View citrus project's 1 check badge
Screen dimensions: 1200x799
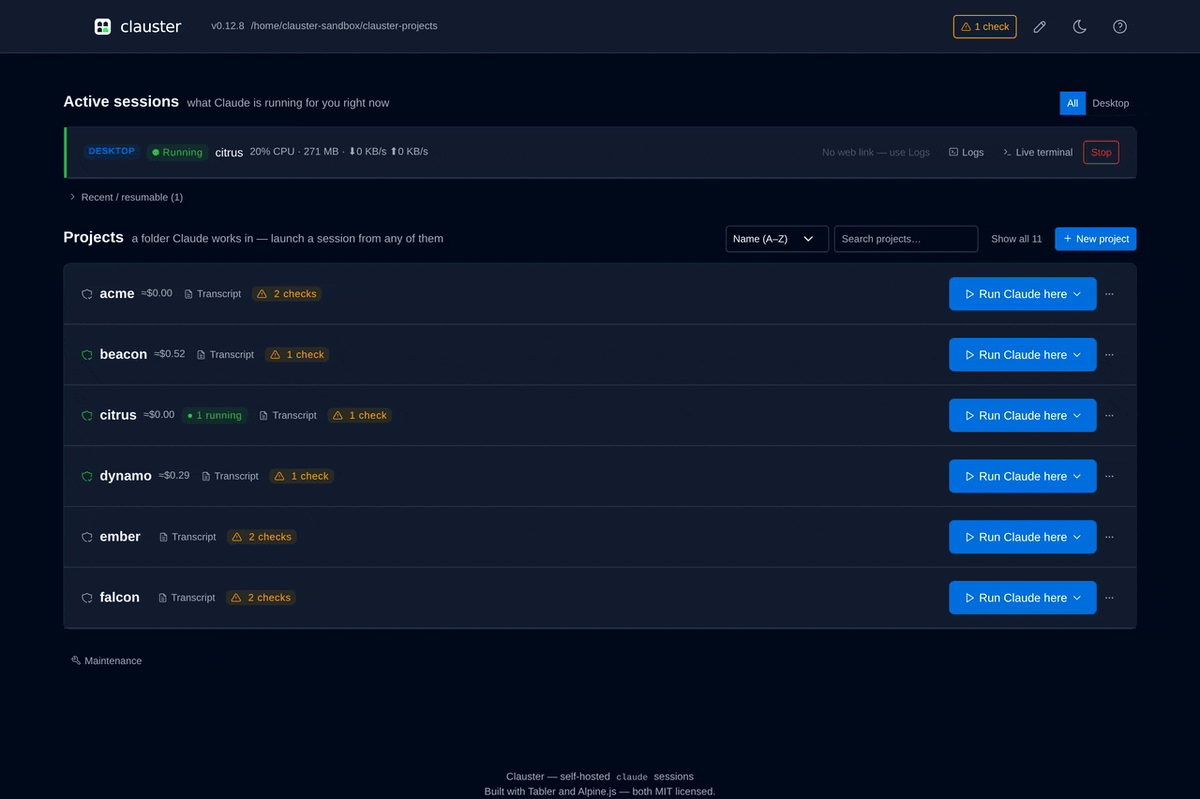(x=359, y=415)
